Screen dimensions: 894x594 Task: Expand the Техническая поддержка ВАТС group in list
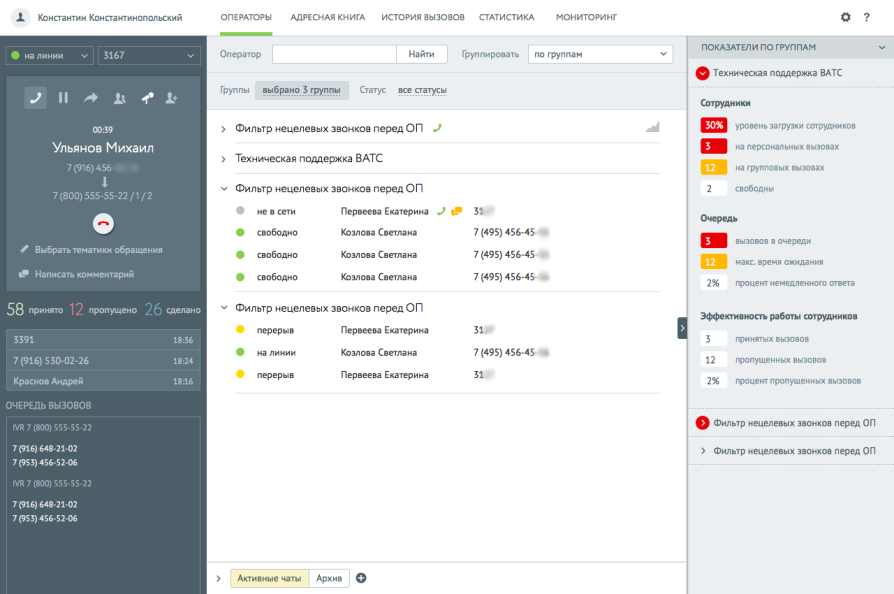(x=224, y=159)
